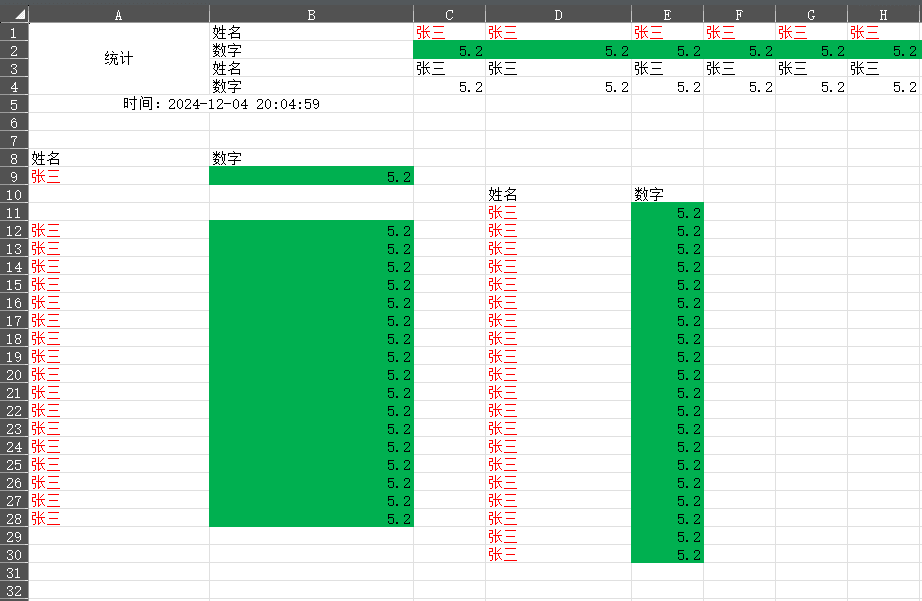Select column header E

point(667,15)
